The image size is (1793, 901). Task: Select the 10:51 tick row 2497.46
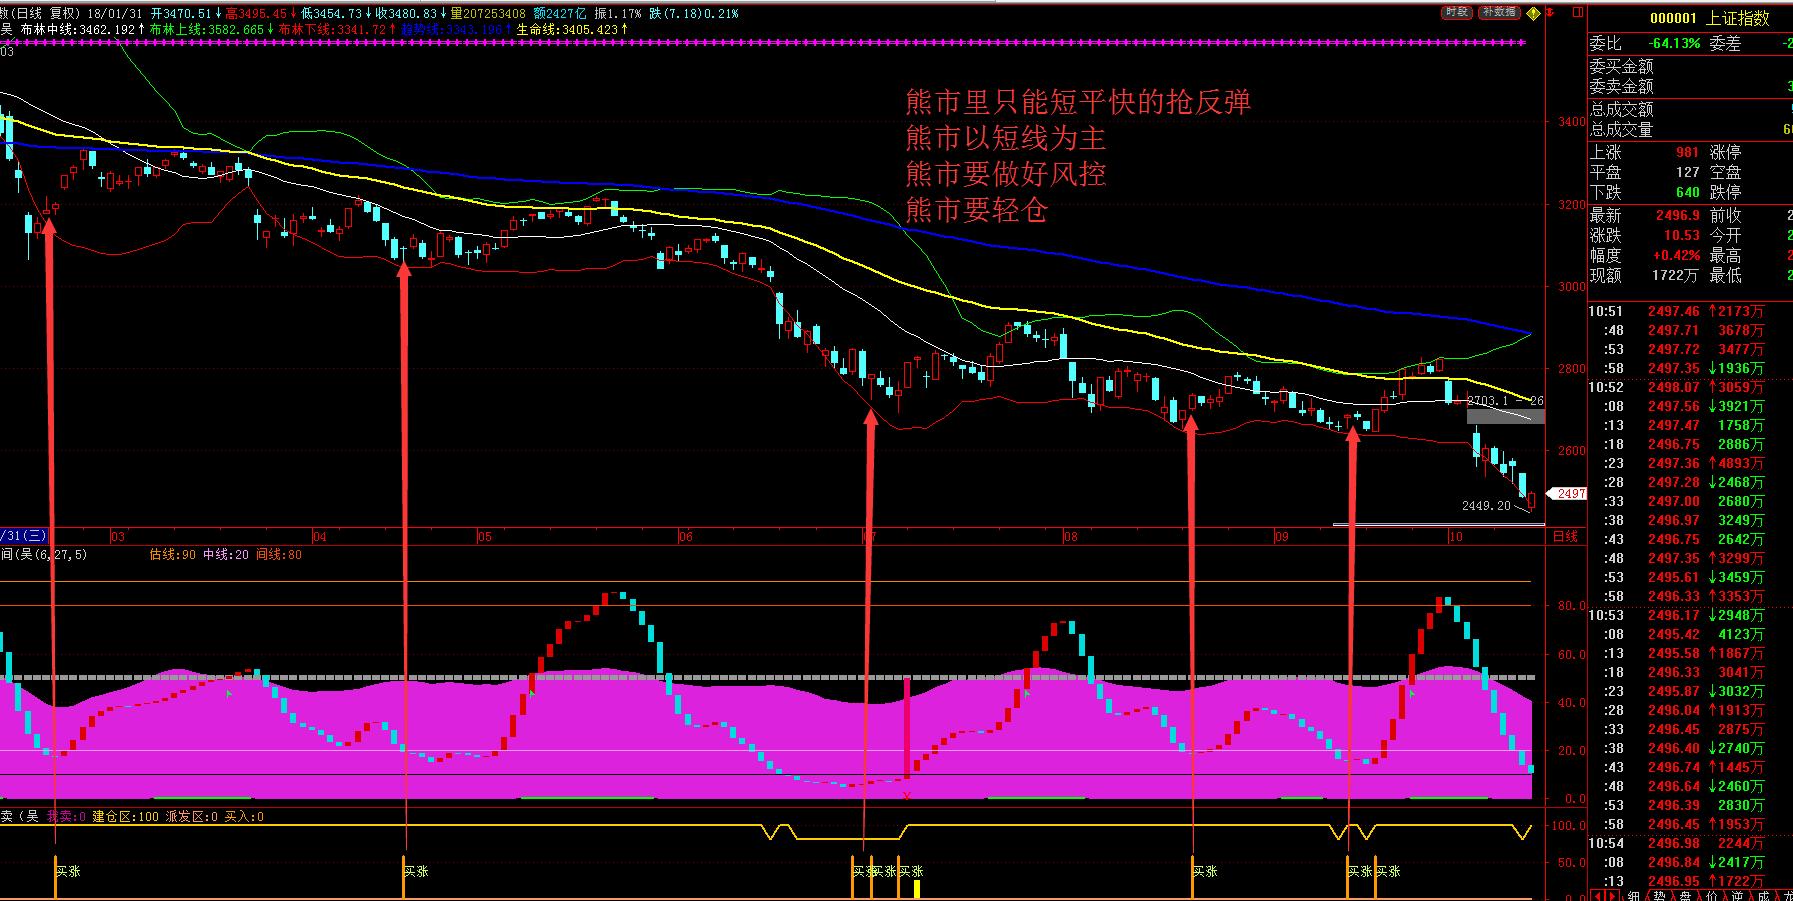tap(1690, 312)
